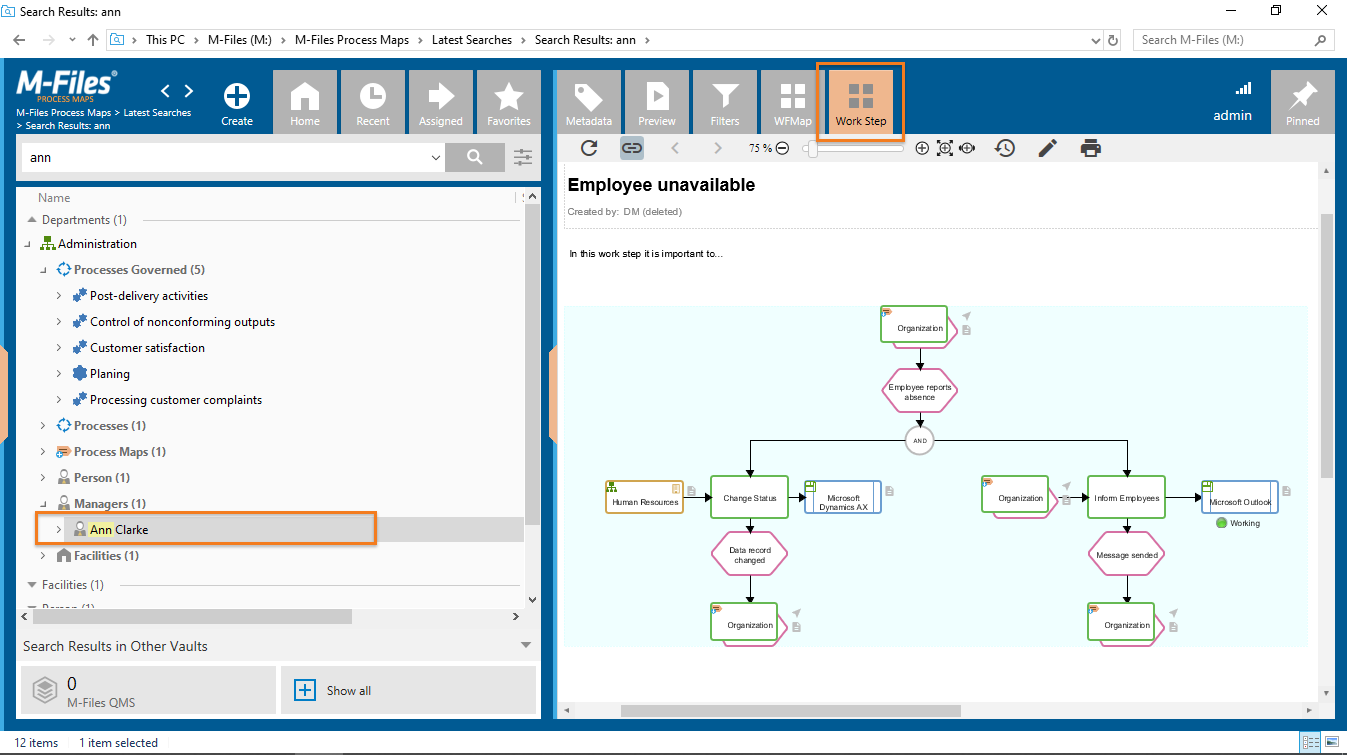Viewport: 1347px width, 755px height.
Task: Switch to the Preview tab
Action: (657, 101)
